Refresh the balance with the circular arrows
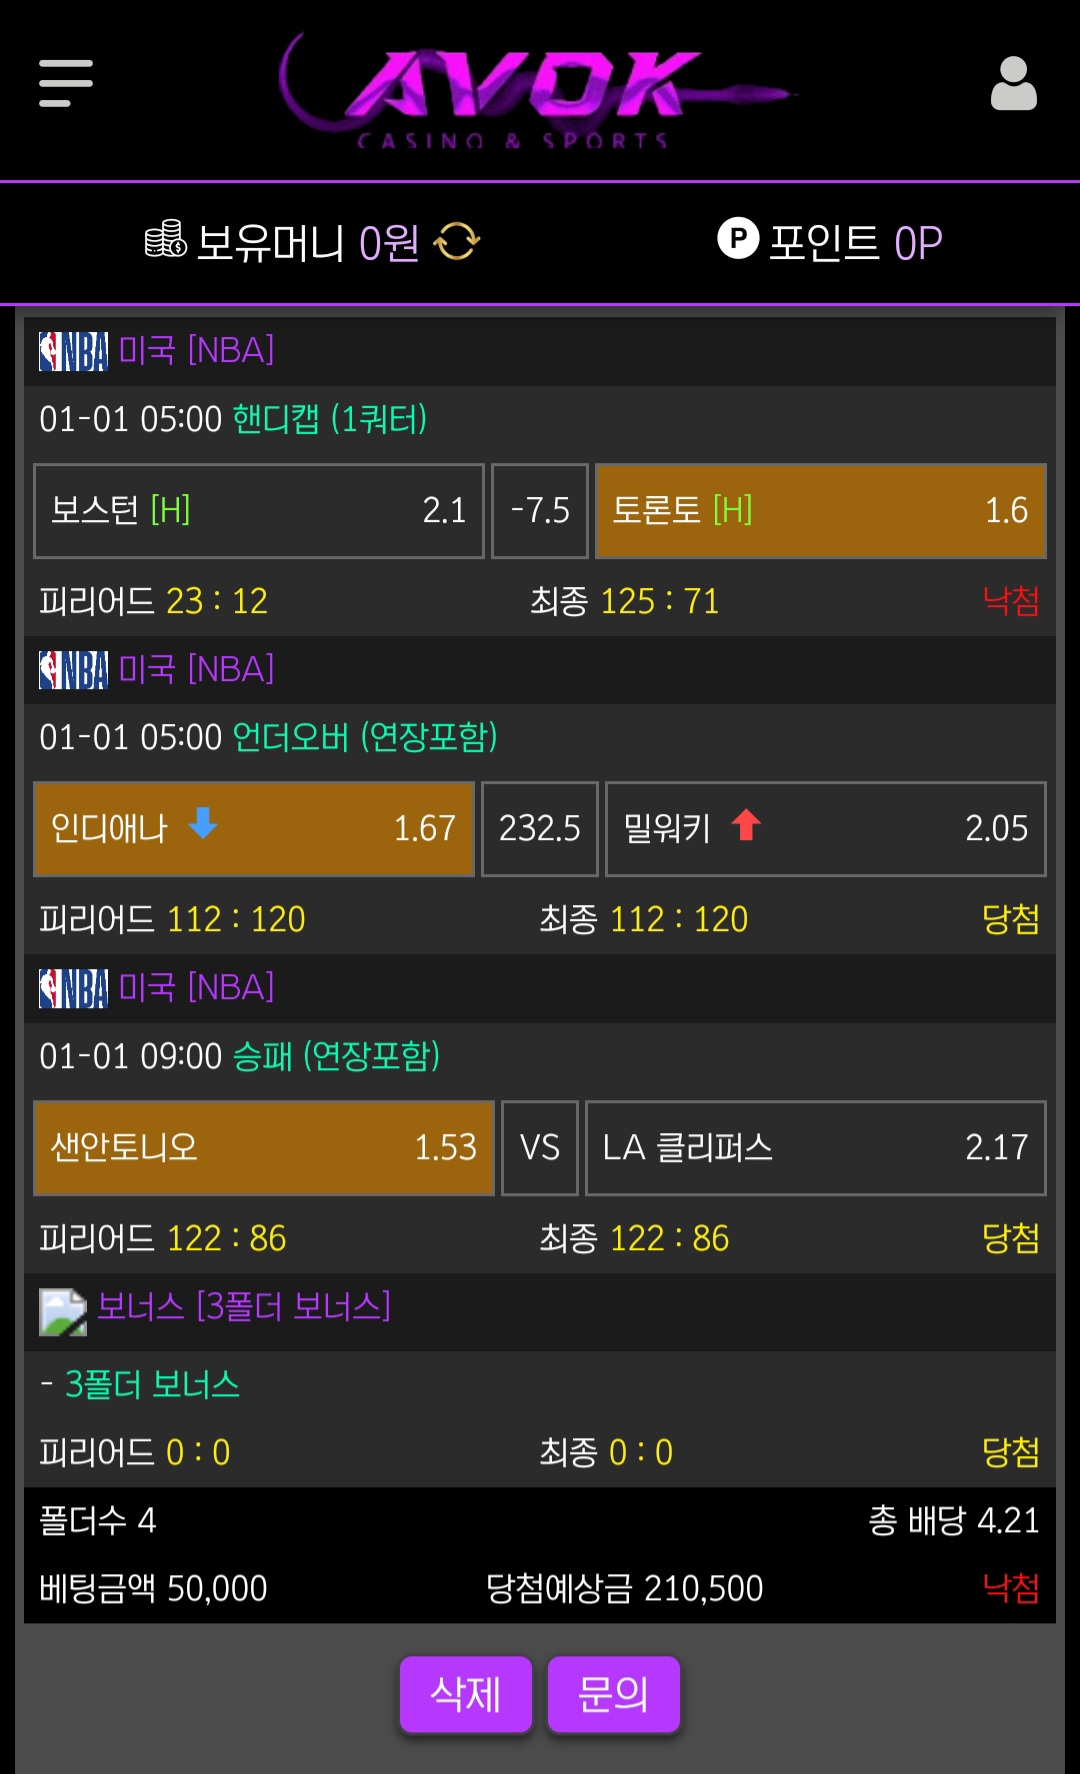The image size is (1080, 1774). coord(457,241)
